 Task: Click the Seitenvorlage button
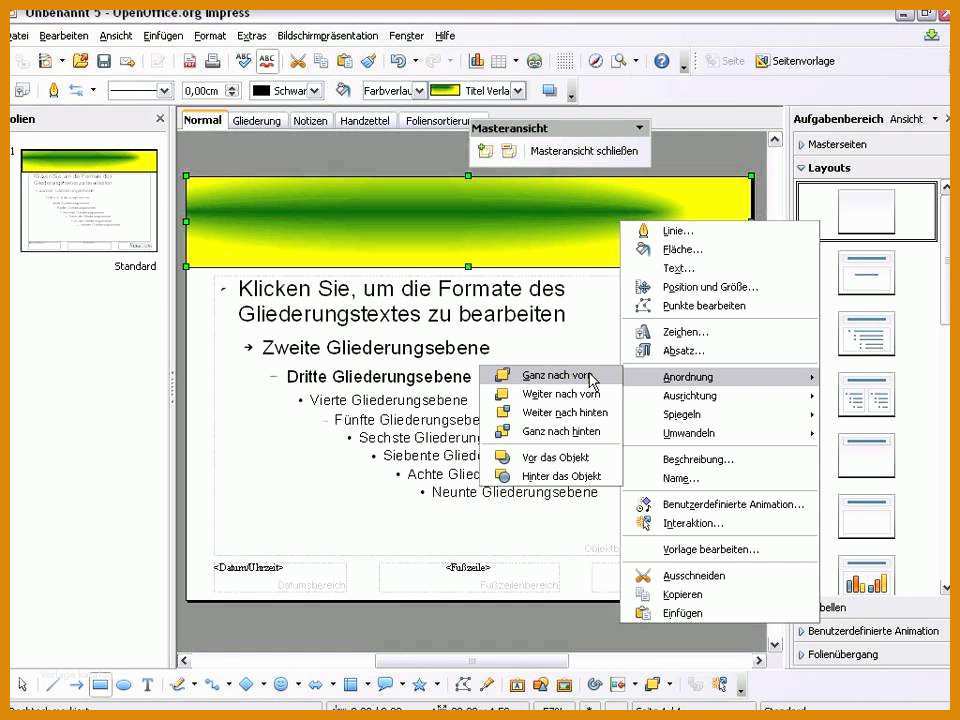(x=795, y=61)
